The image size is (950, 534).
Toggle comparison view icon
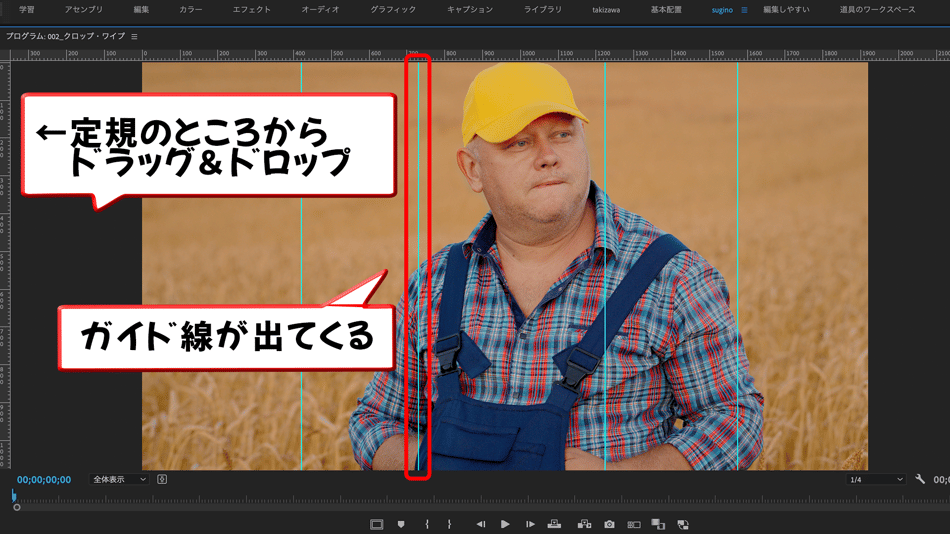[x=634, y=524]
